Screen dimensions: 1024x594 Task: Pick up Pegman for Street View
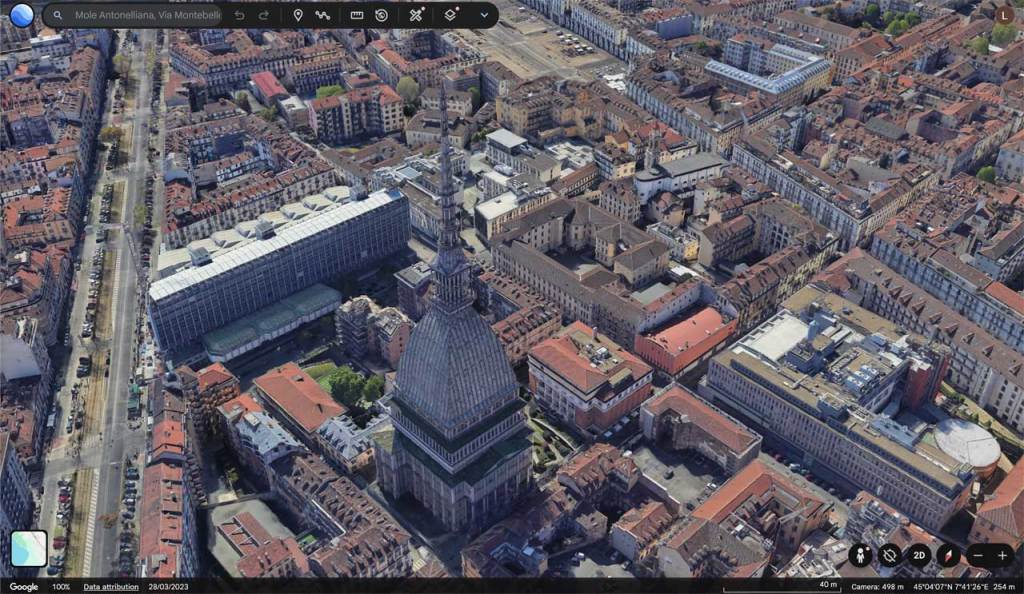pyautogui.click(x=861, y=555)
